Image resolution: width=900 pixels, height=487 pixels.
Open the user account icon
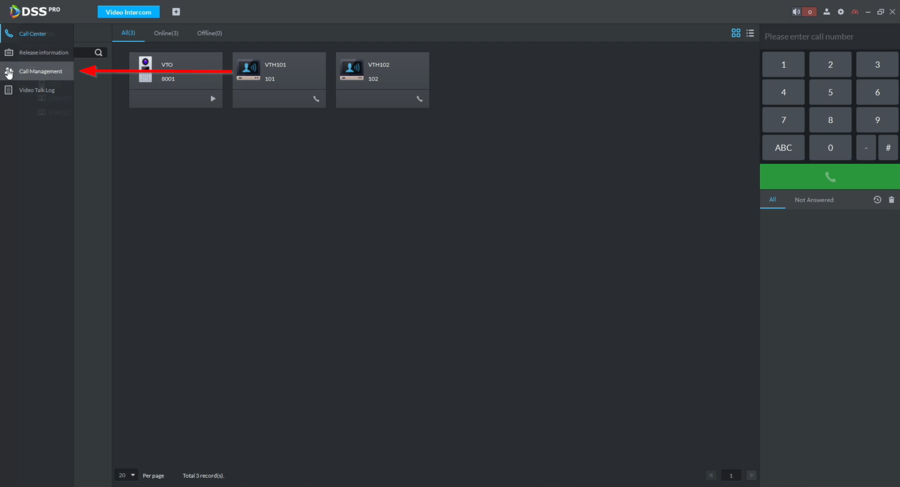click(x=827, y=12)
